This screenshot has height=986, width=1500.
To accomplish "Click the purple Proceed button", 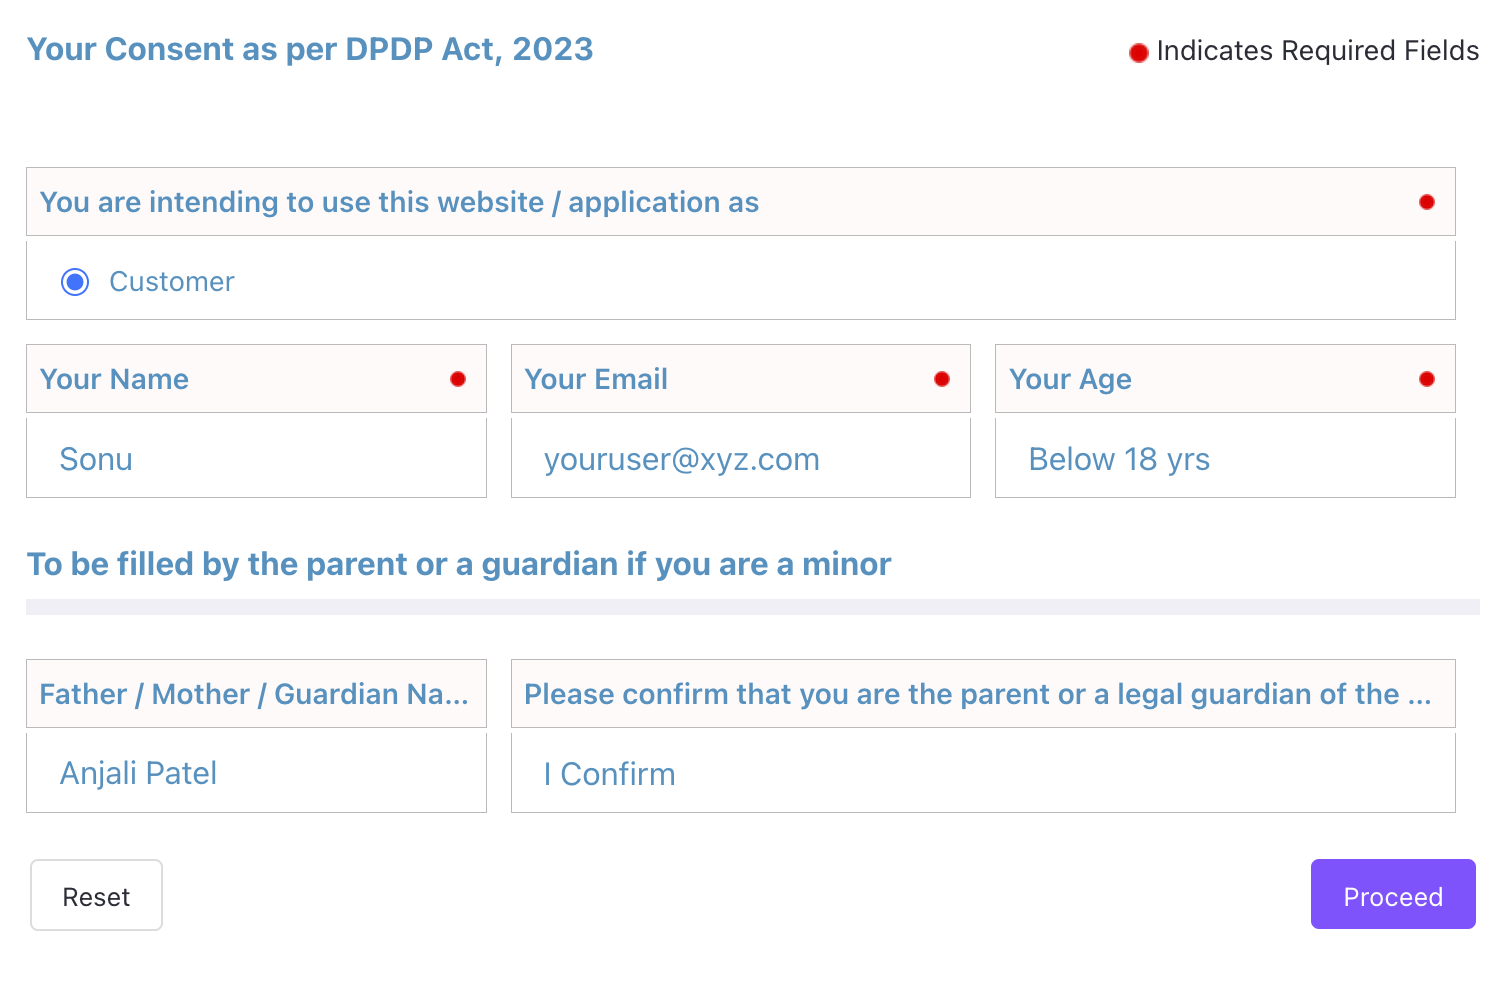I will pos(1392,895).
